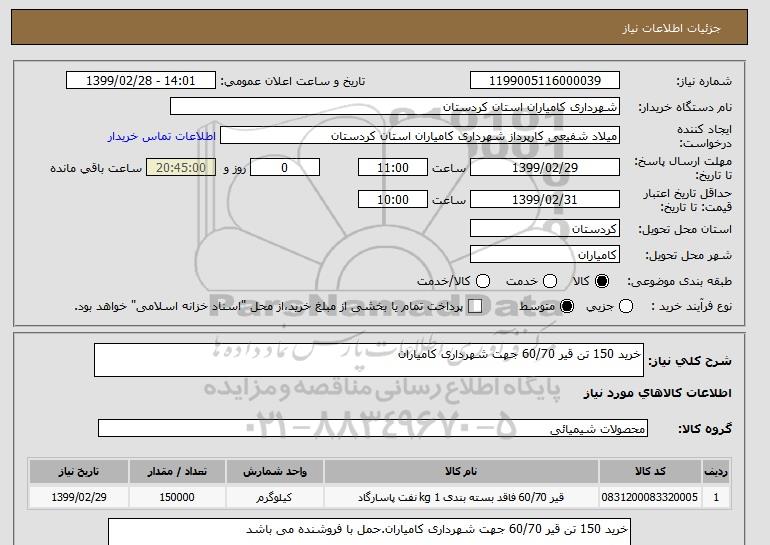The image size is (770, 545).
Task: Select the خدمت radio button
Action: 550,281
